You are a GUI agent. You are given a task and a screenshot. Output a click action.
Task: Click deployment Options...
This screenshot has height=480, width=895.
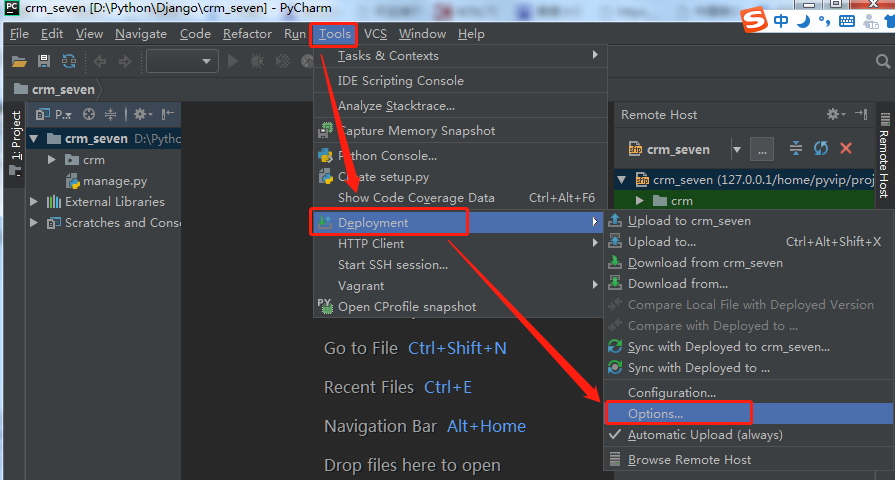pos(748,414)
